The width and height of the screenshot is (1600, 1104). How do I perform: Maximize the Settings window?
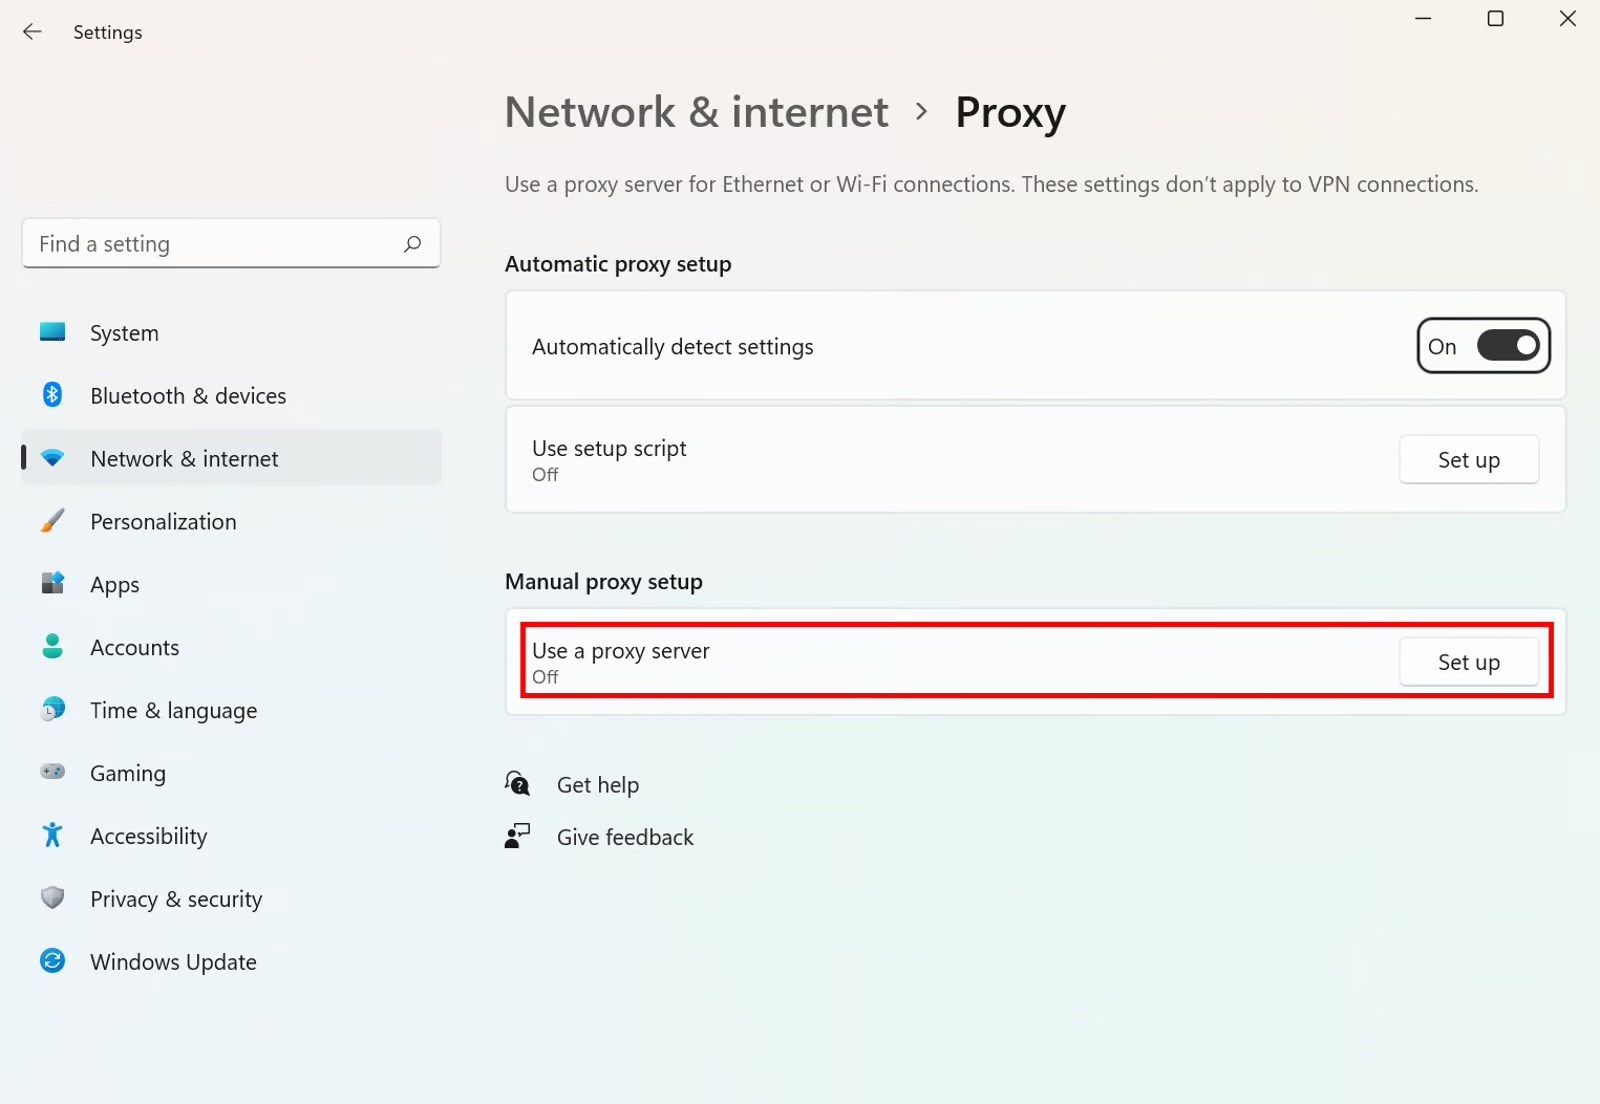coord(1495,19)
